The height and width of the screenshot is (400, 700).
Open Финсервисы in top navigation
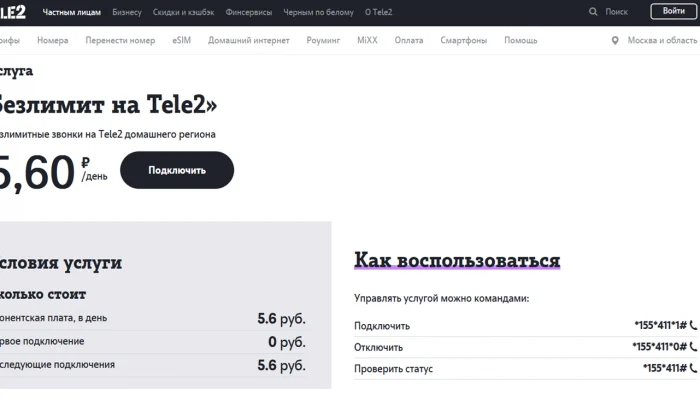click(249, 12)
